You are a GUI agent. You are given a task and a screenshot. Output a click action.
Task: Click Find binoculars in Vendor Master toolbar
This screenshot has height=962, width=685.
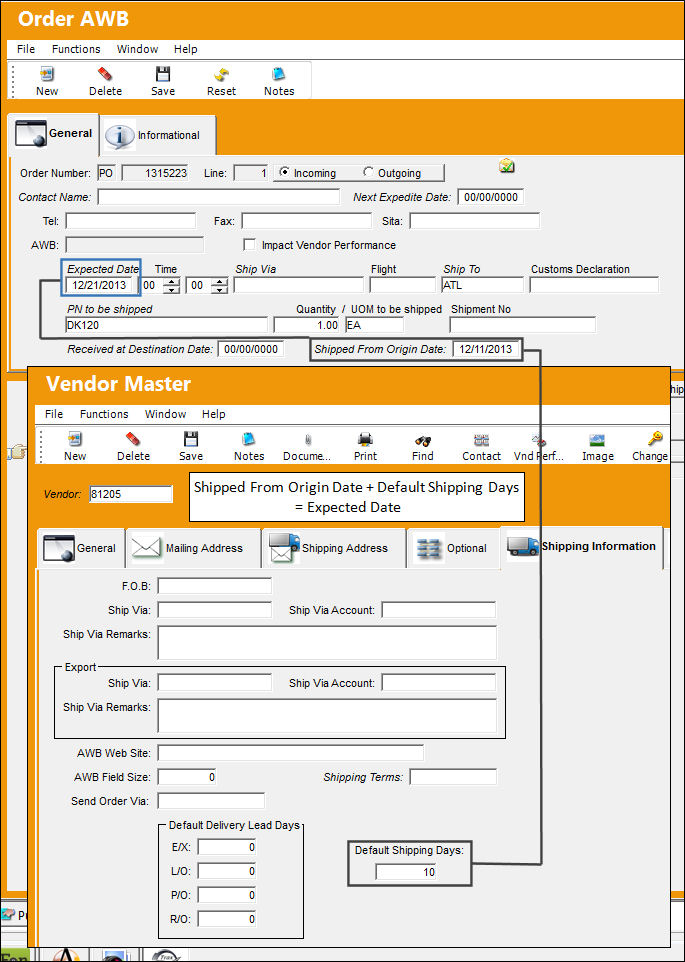point(423,440)
